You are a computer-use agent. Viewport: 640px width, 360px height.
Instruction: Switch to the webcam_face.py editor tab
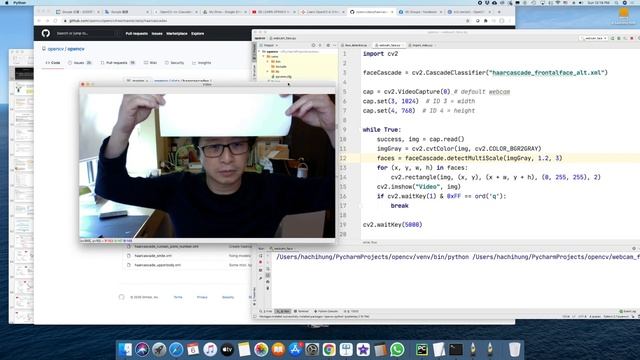coord(389,45)
